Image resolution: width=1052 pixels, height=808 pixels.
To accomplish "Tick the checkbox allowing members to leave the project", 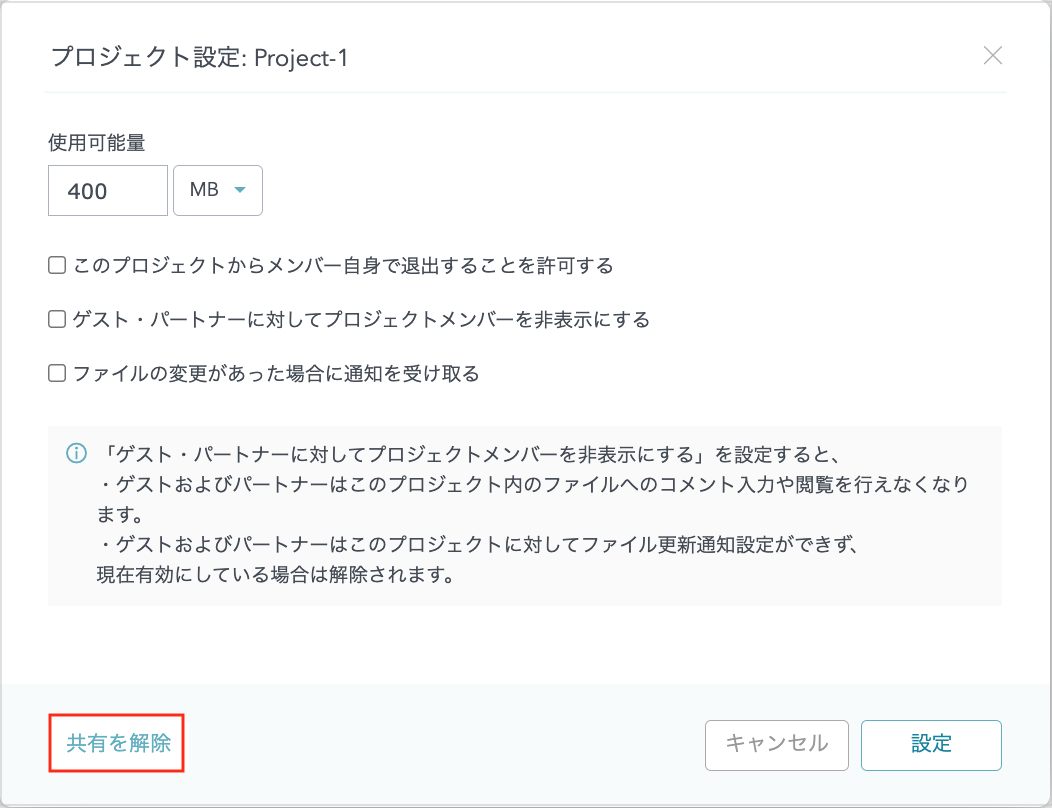I will [57, 266].
